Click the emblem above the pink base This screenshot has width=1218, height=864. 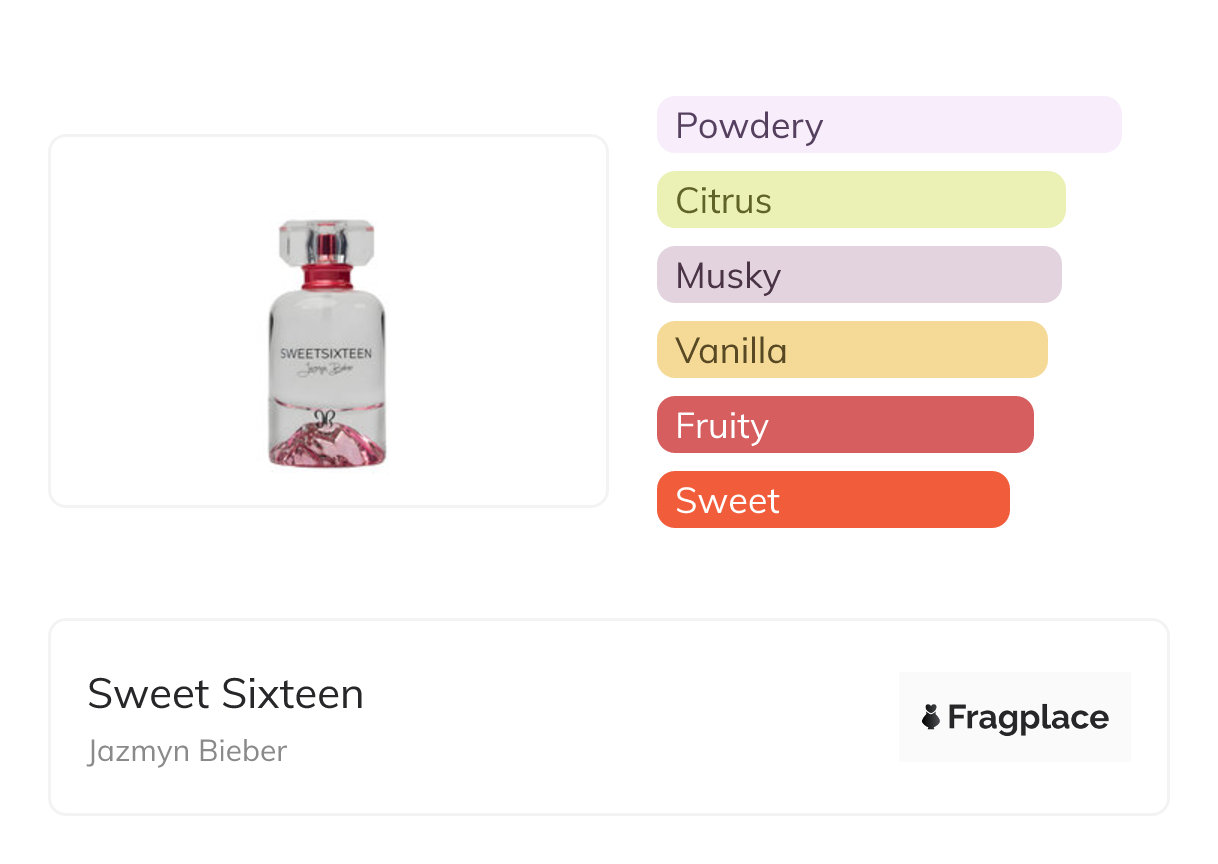[325, 419]
